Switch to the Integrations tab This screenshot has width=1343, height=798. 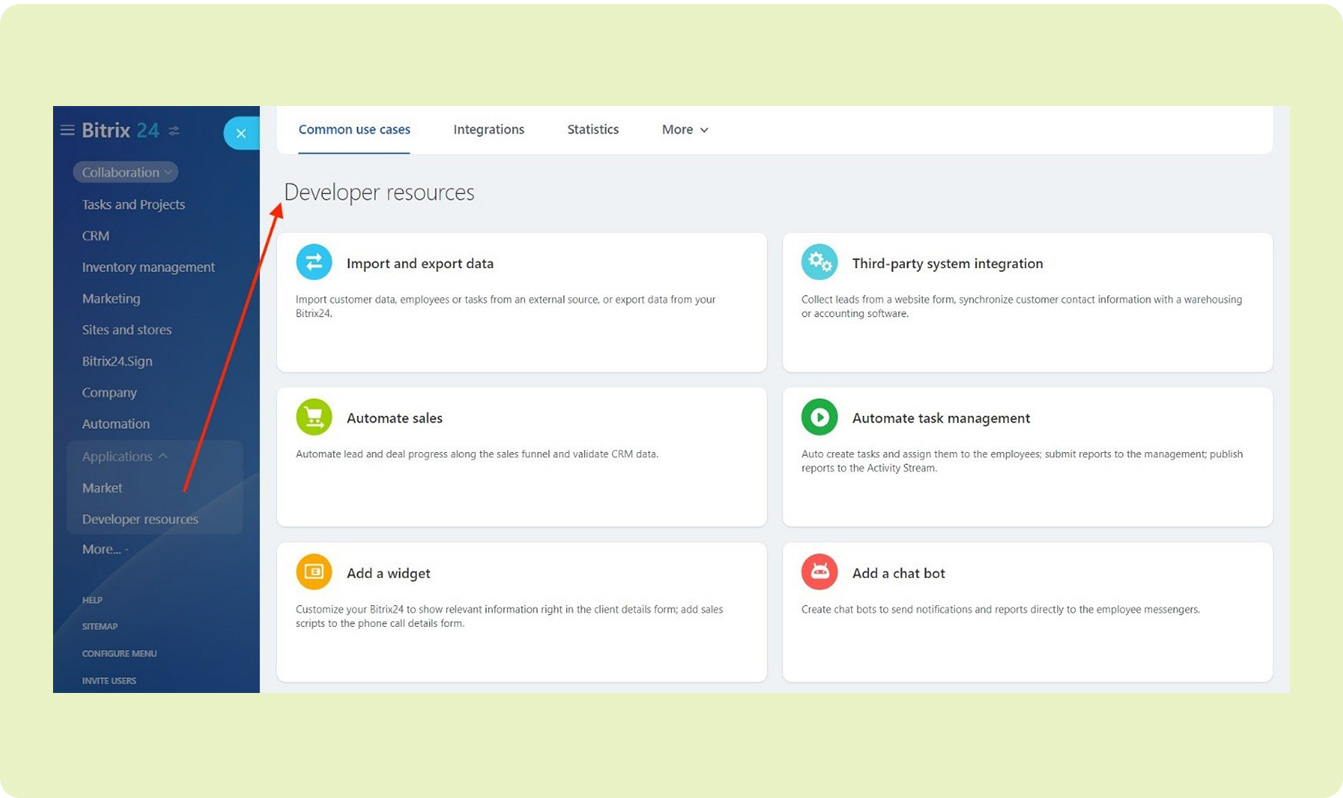coord(488,130)
